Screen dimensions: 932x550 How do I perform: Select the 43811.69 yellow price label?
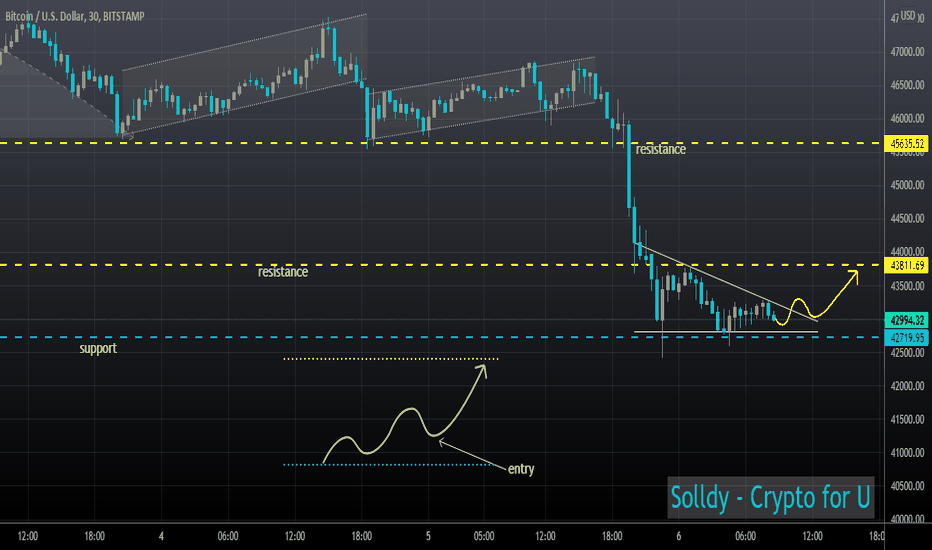click(906, 265)
